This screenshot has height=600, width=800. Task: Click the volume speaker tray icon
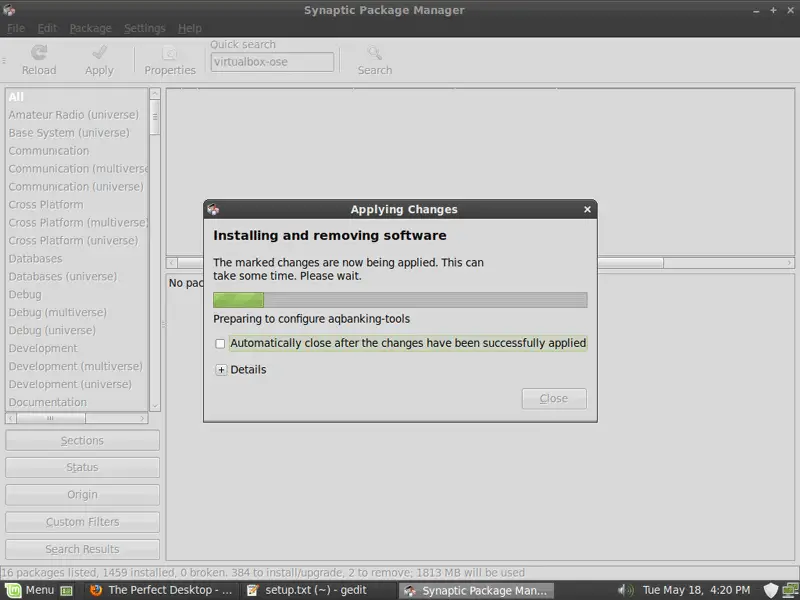coord(625,590)
